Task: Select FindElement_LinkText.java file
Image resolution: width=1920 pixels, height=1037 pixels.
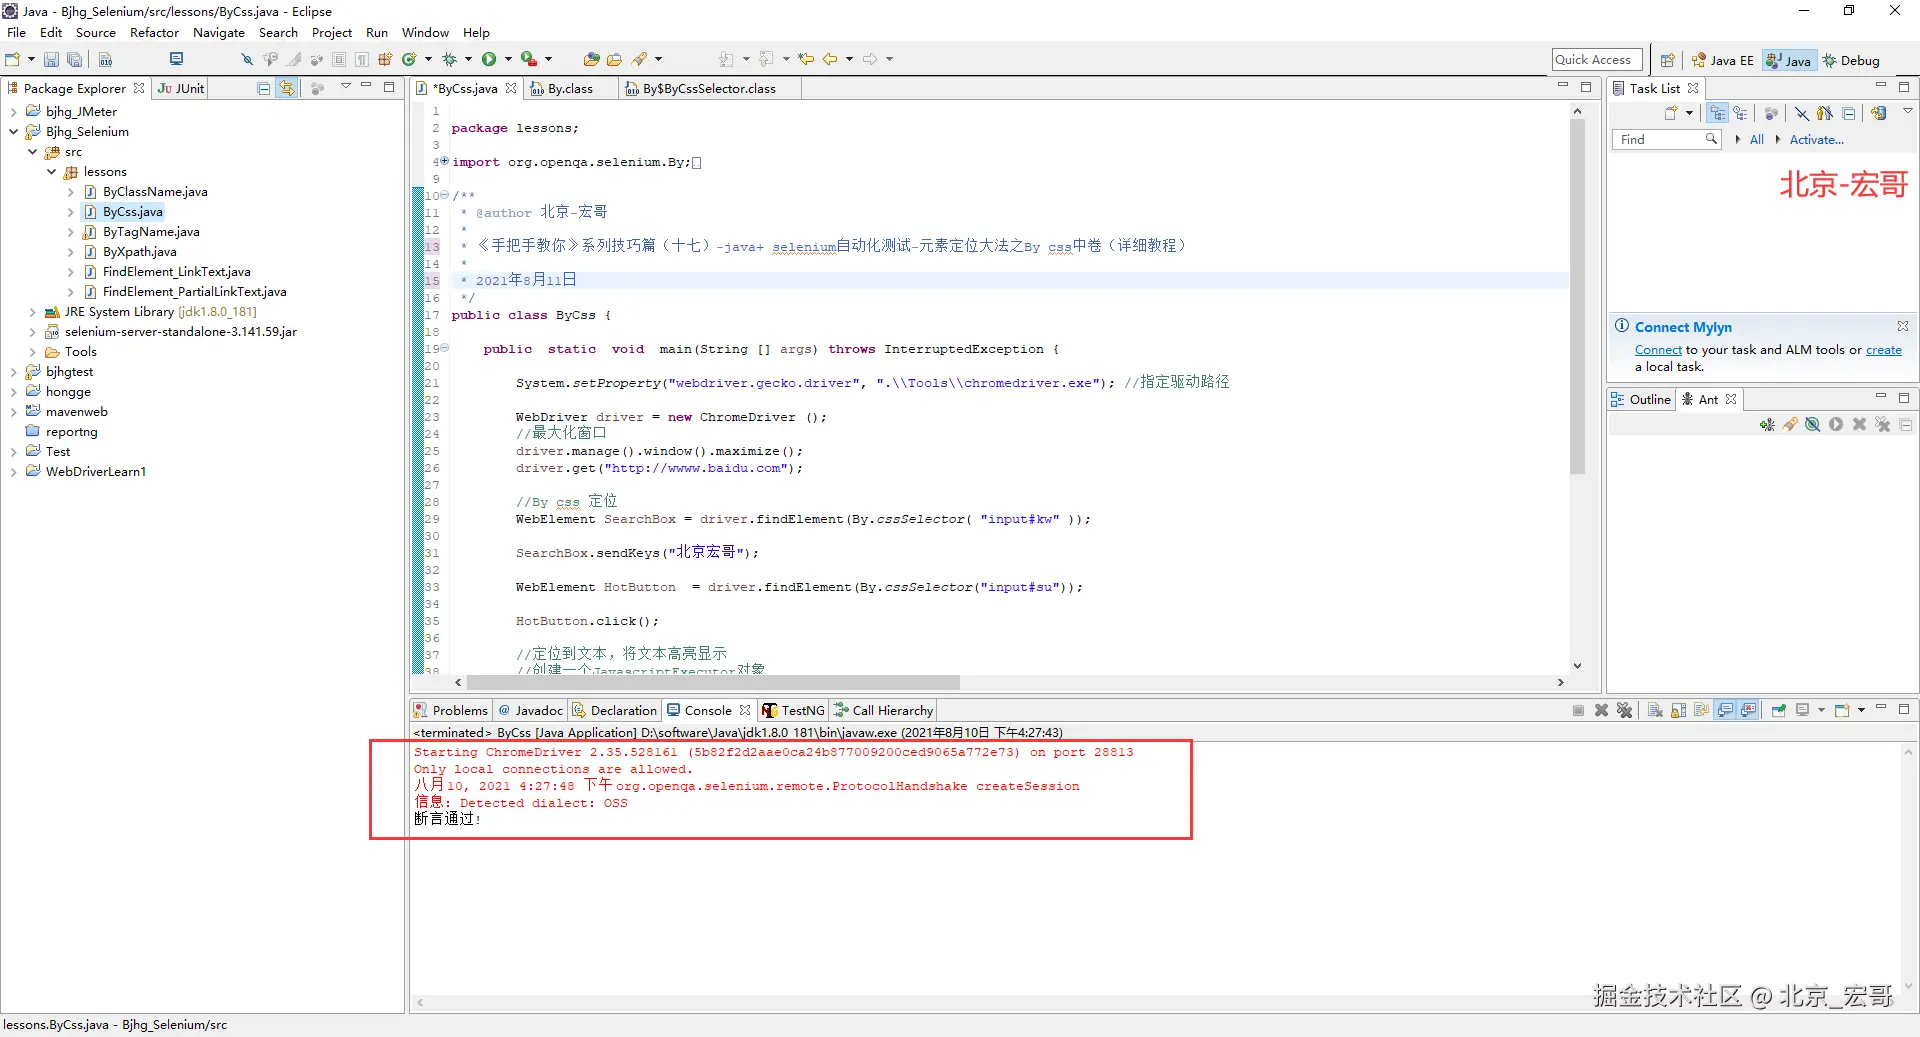Action: (x=176, y=272)
